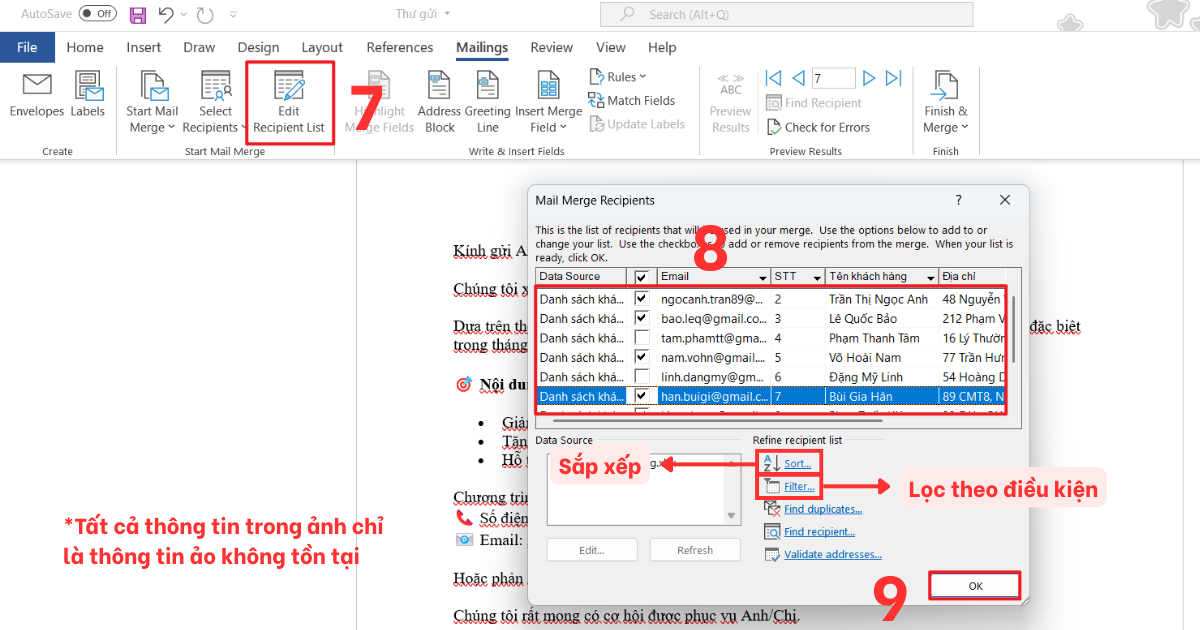Open the File tab
1200x630 pixels.
click(27, 47)
